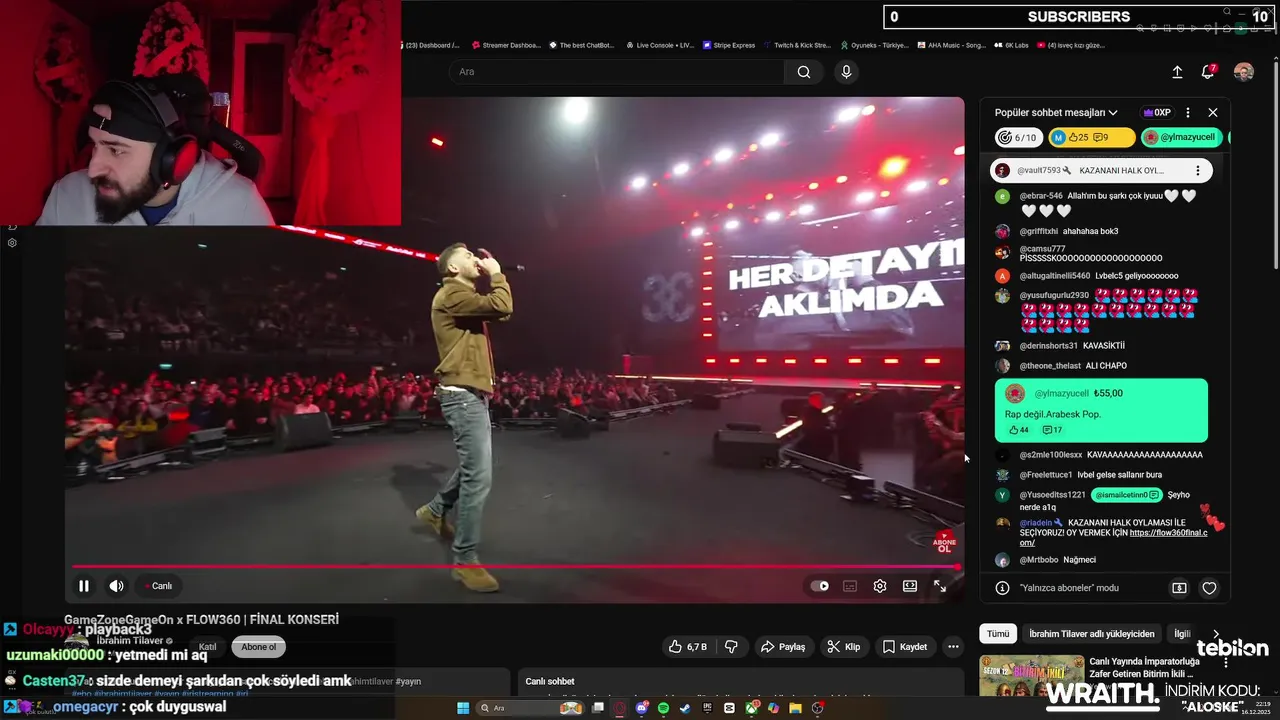This screenshot has height=720, width=1280.
Task: Click the red Canlı live indicator
Action: (158, 586)
